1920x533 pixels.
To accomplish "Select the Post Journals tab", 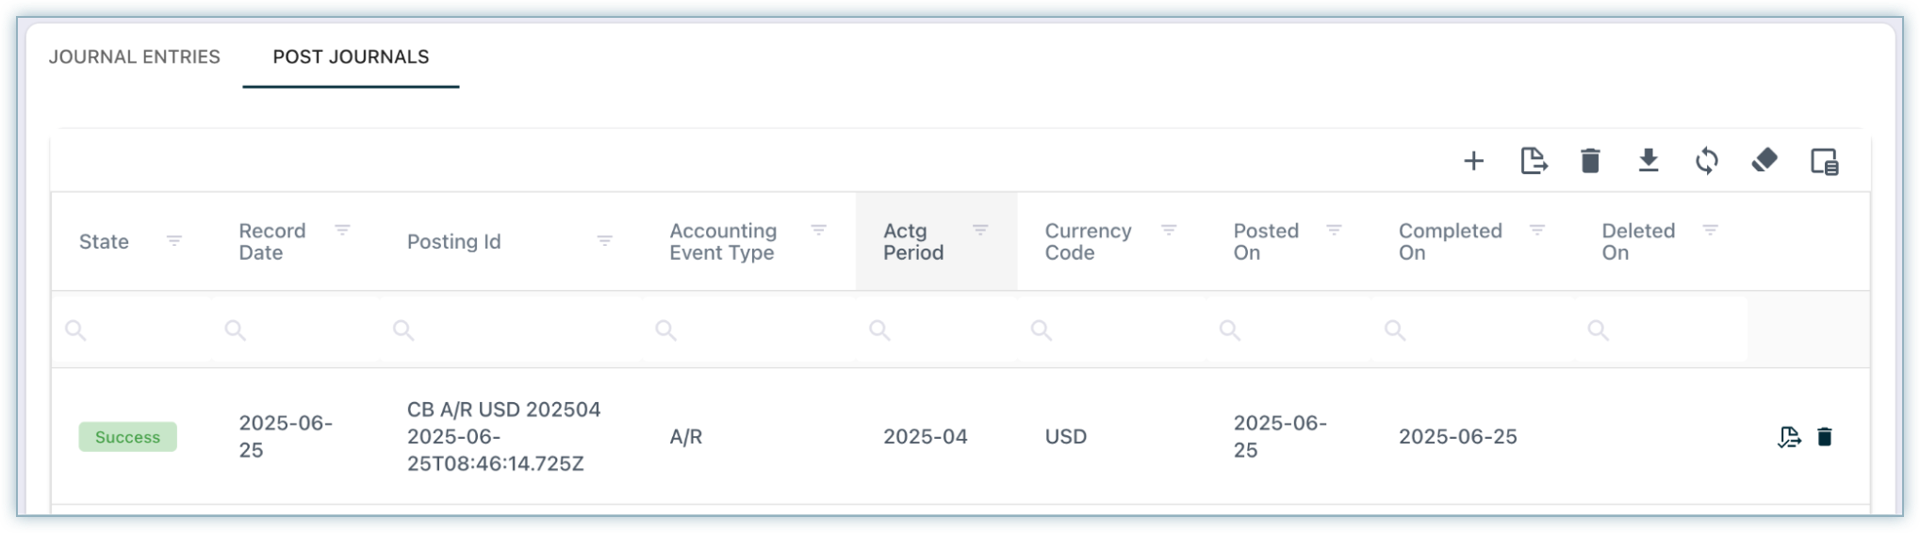I will [351, 57].
